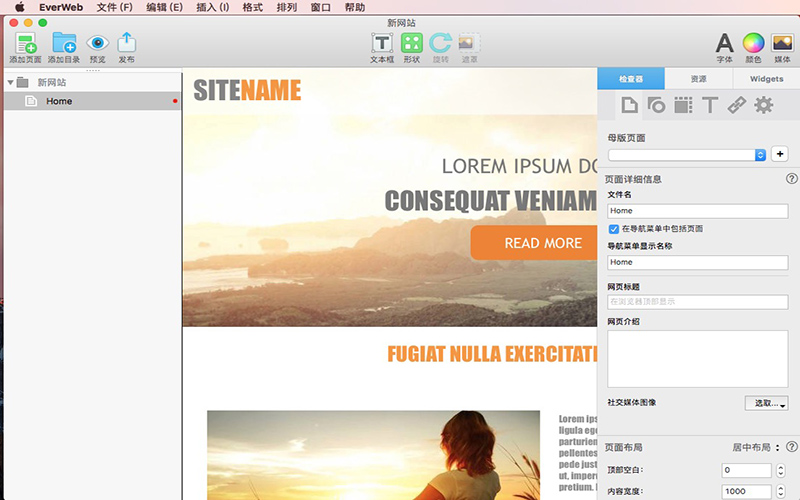Viewport: 800px width, 500px height.
Task: Click the Add Directory folder icon
Action: (64, 43)
